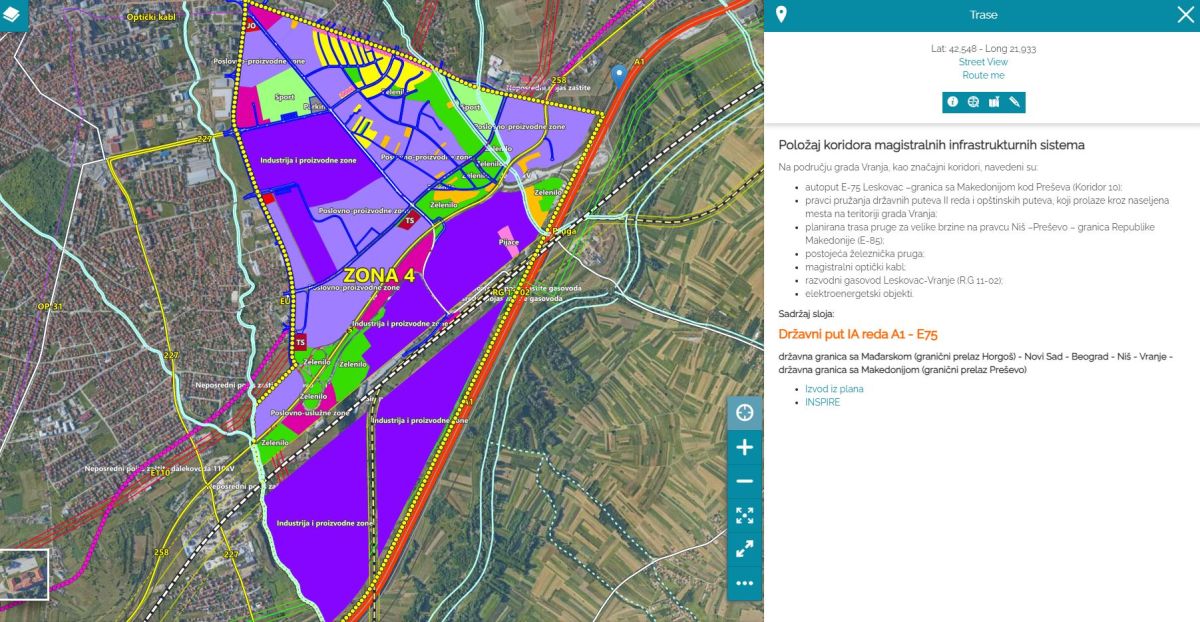The height and width of the screenshot is (622, 1200).
Task: Close the Trase info panel
Action: coord(1185,15)
